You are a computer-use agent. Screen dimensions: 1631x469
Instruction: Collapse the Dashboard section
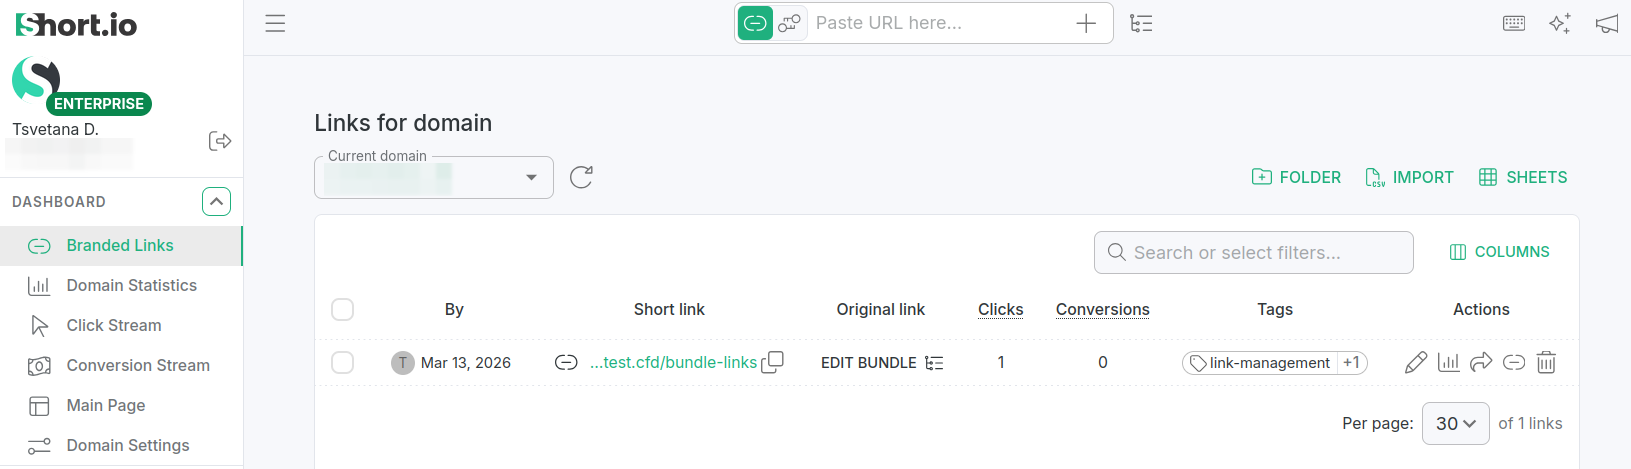point(216,202)
